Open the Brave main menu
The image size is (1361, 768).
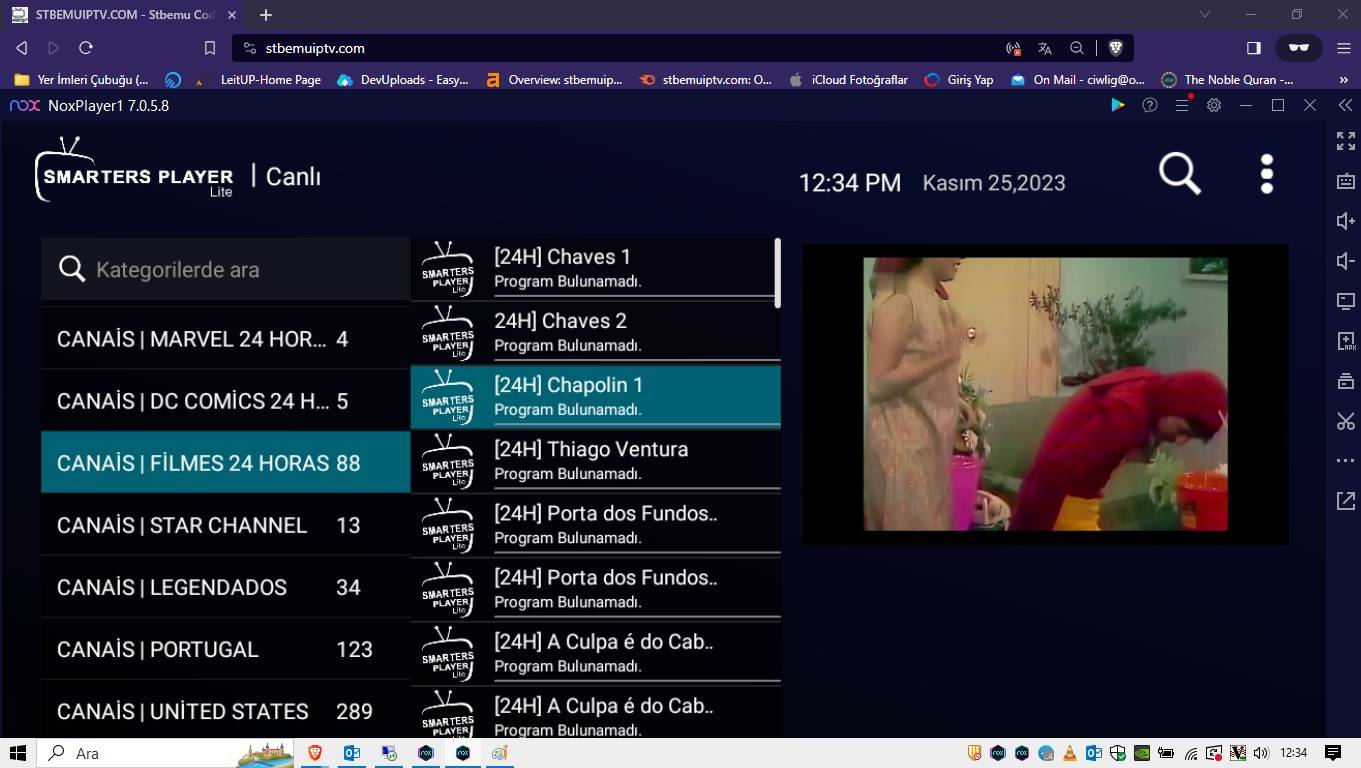[1344, 48]
